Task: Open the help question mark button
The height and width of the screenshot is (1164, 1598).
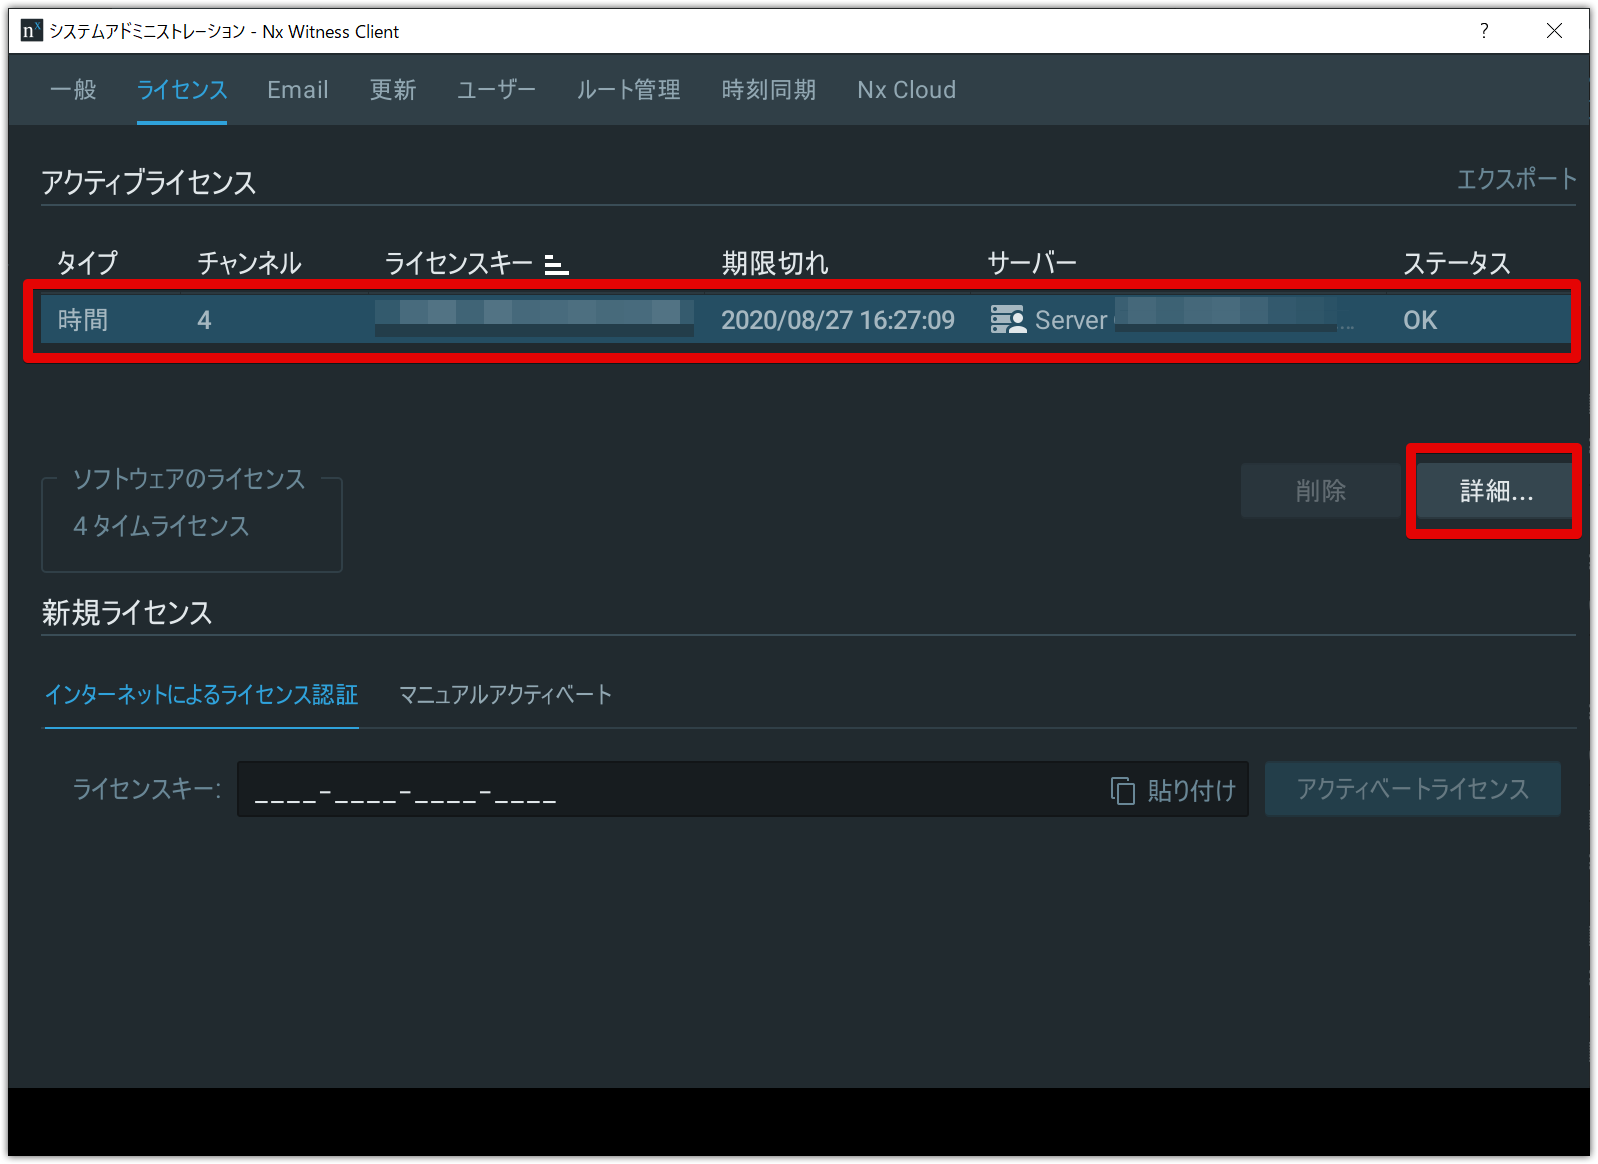Action: coord(1484,31)
